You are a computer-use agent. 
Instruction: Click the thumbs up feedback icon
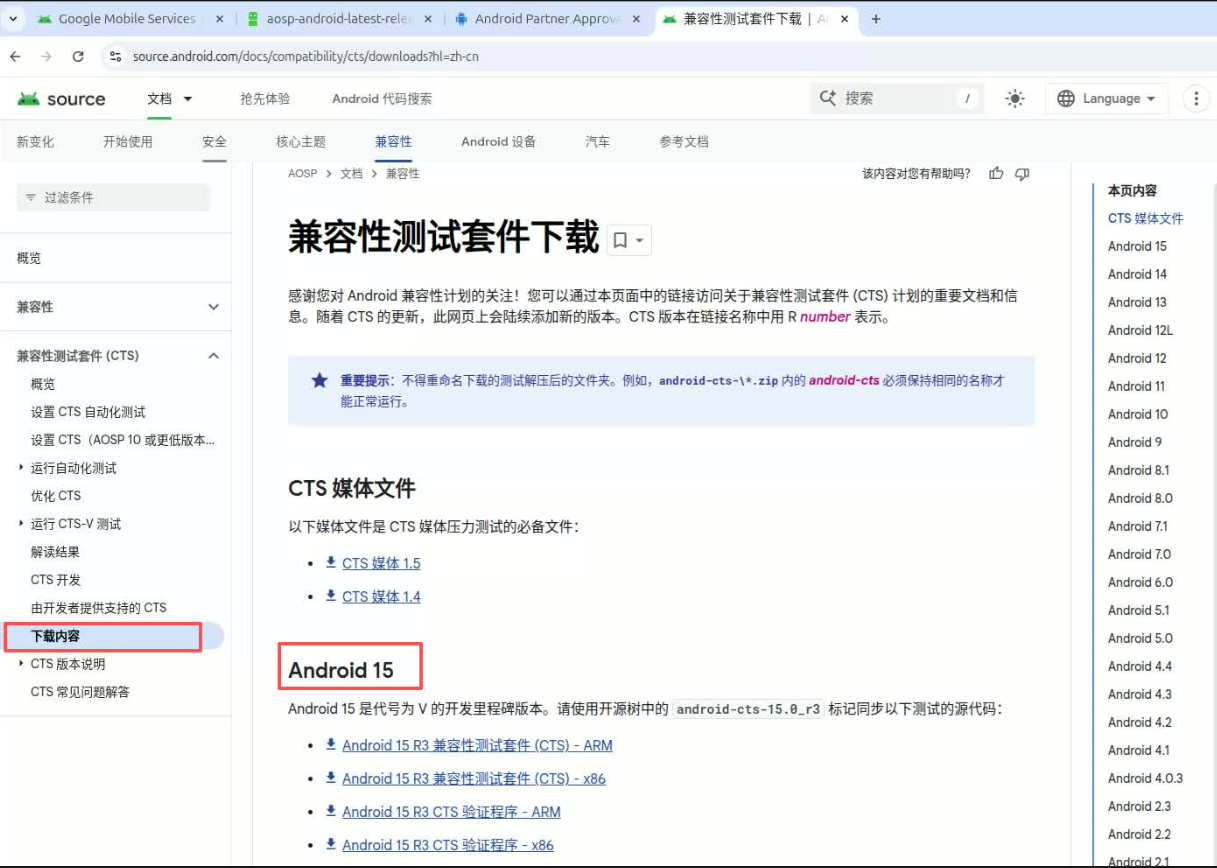(996, 173)
